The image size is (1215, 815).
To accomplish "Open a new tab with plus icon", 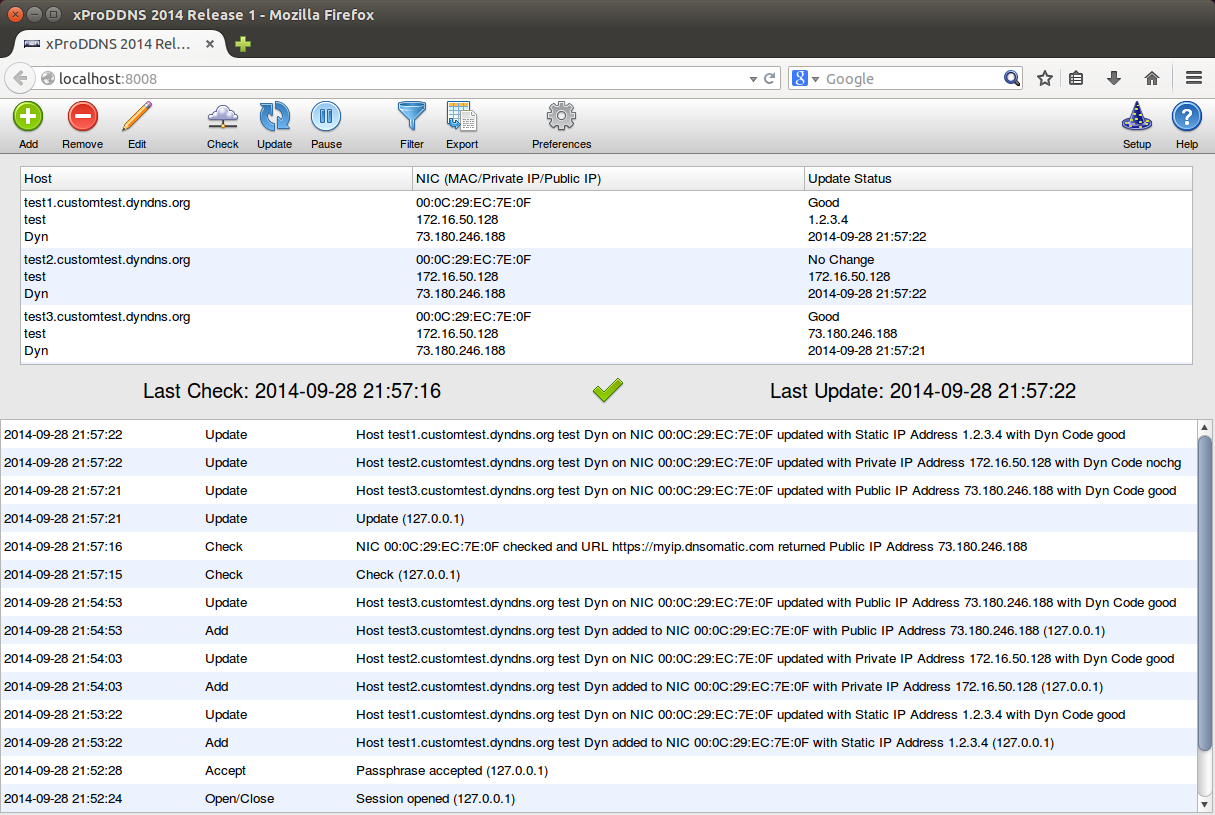I will coord(242,44).
